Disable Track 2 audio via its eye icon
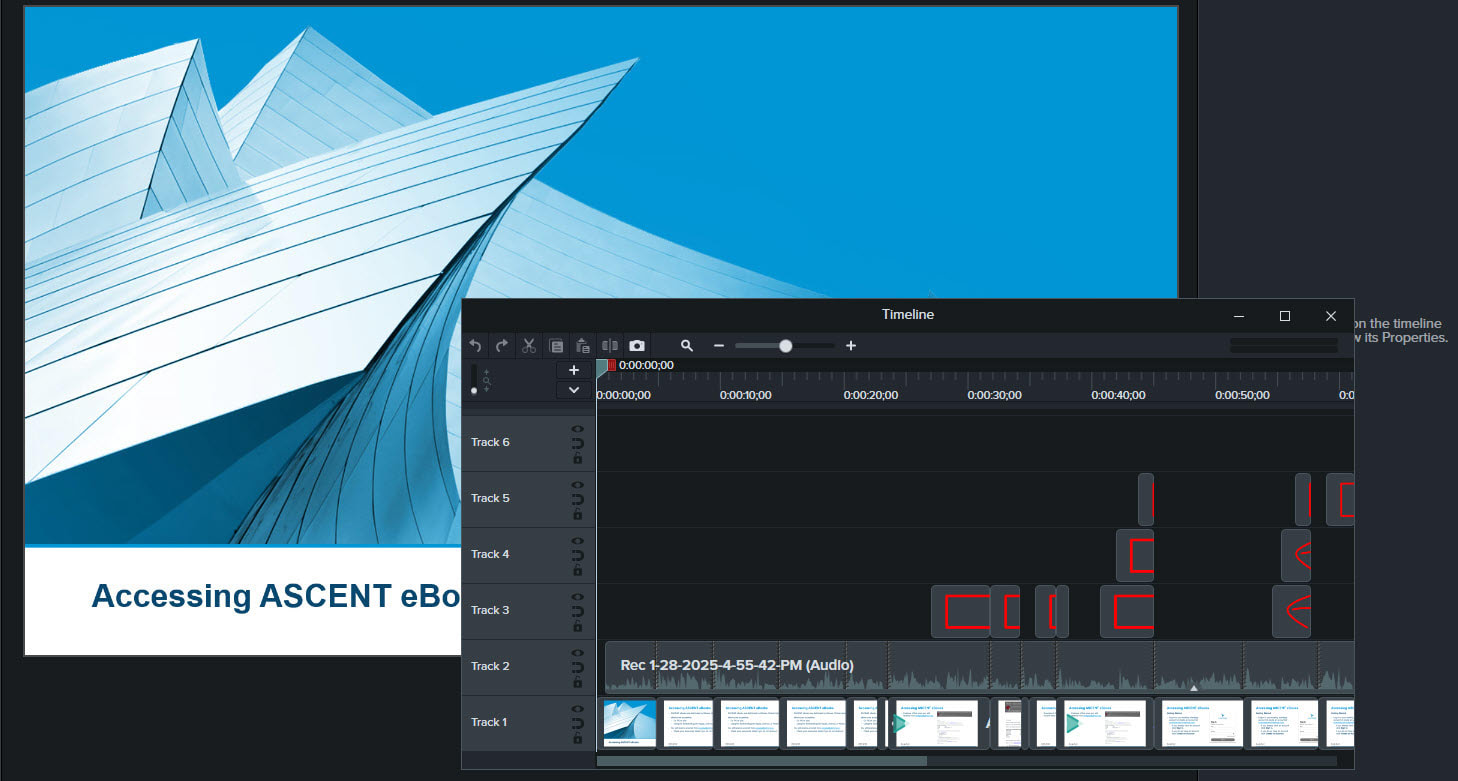Image resolution: width=1458 pixels, height=781 pixels. [577, 653]
